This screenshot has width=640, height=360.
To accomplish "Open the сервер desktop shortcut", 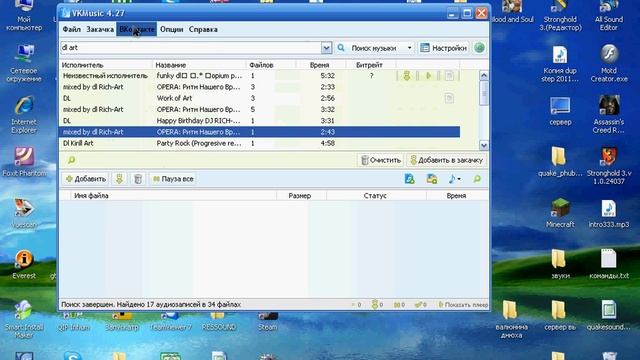I will pos(560,111).
